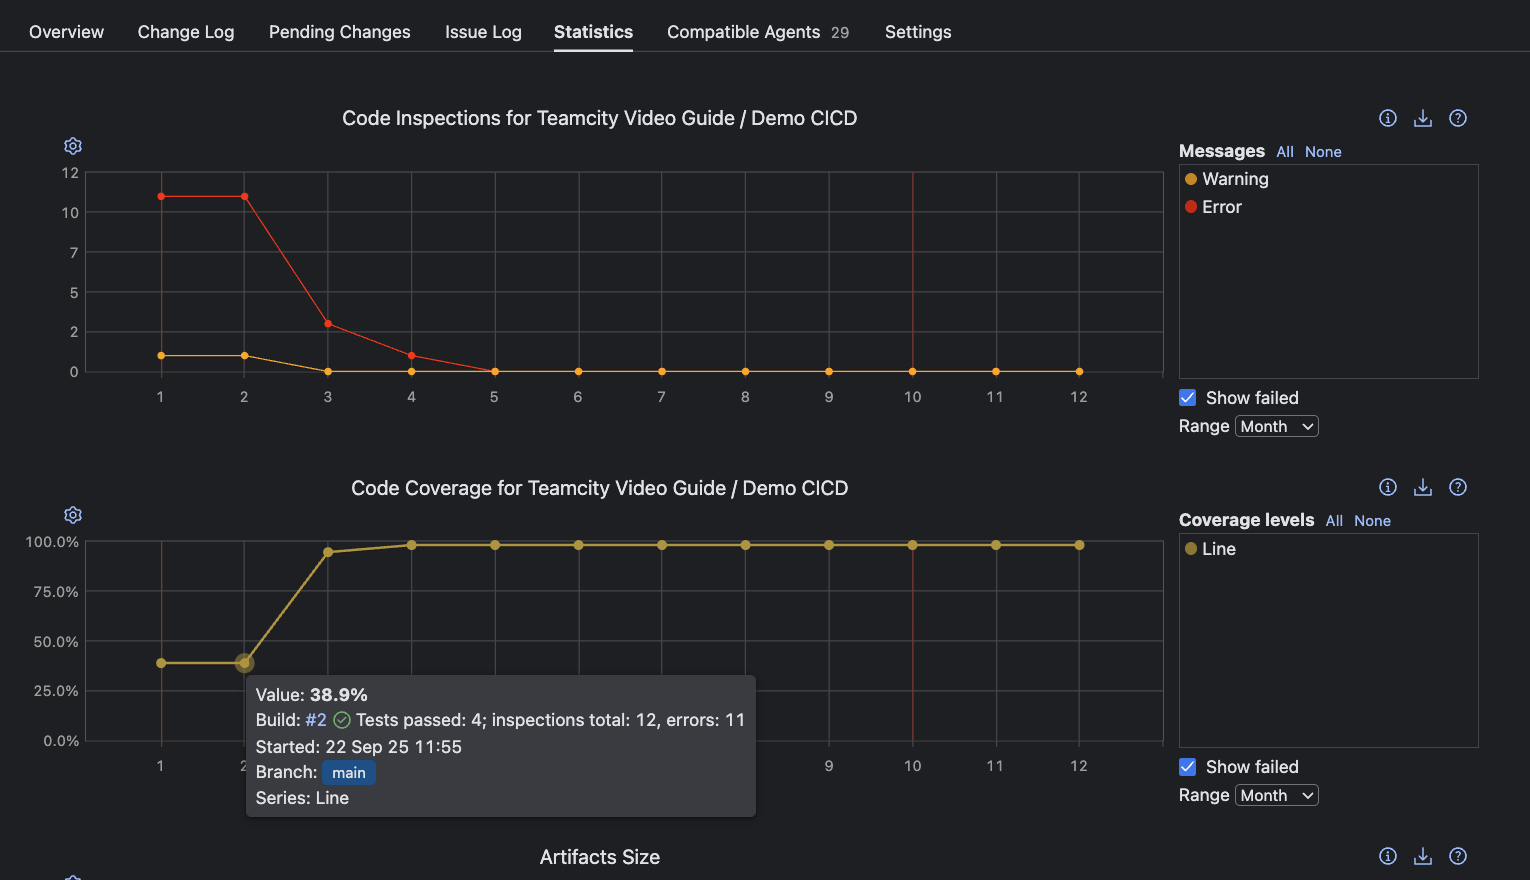Uncheck Show failed for Code Inspections
The width and height of the screenshot is (1530, 880).
[x=1188, y=398]
